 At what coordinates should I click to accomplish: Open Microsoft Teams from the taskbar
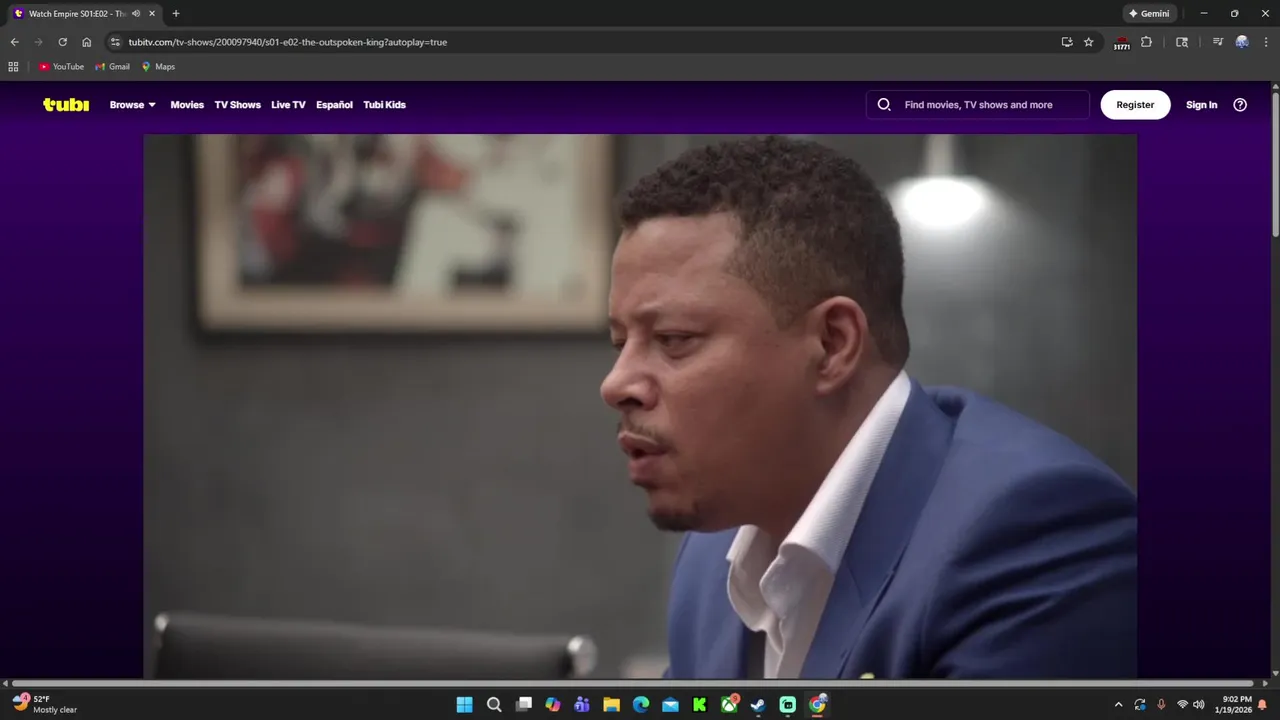pyautogui.click(x=582, y=705)
